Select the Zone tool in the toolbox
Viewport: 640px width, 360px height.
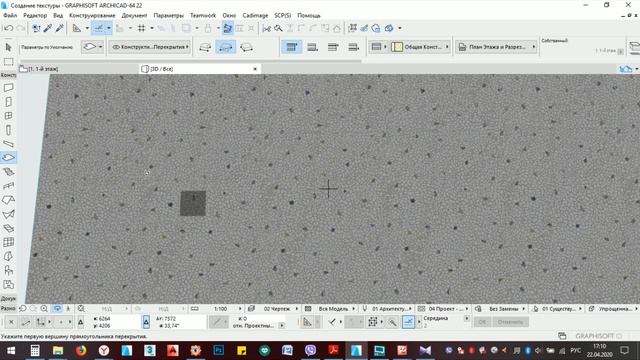pyautogui.click(x=8, y=284)
